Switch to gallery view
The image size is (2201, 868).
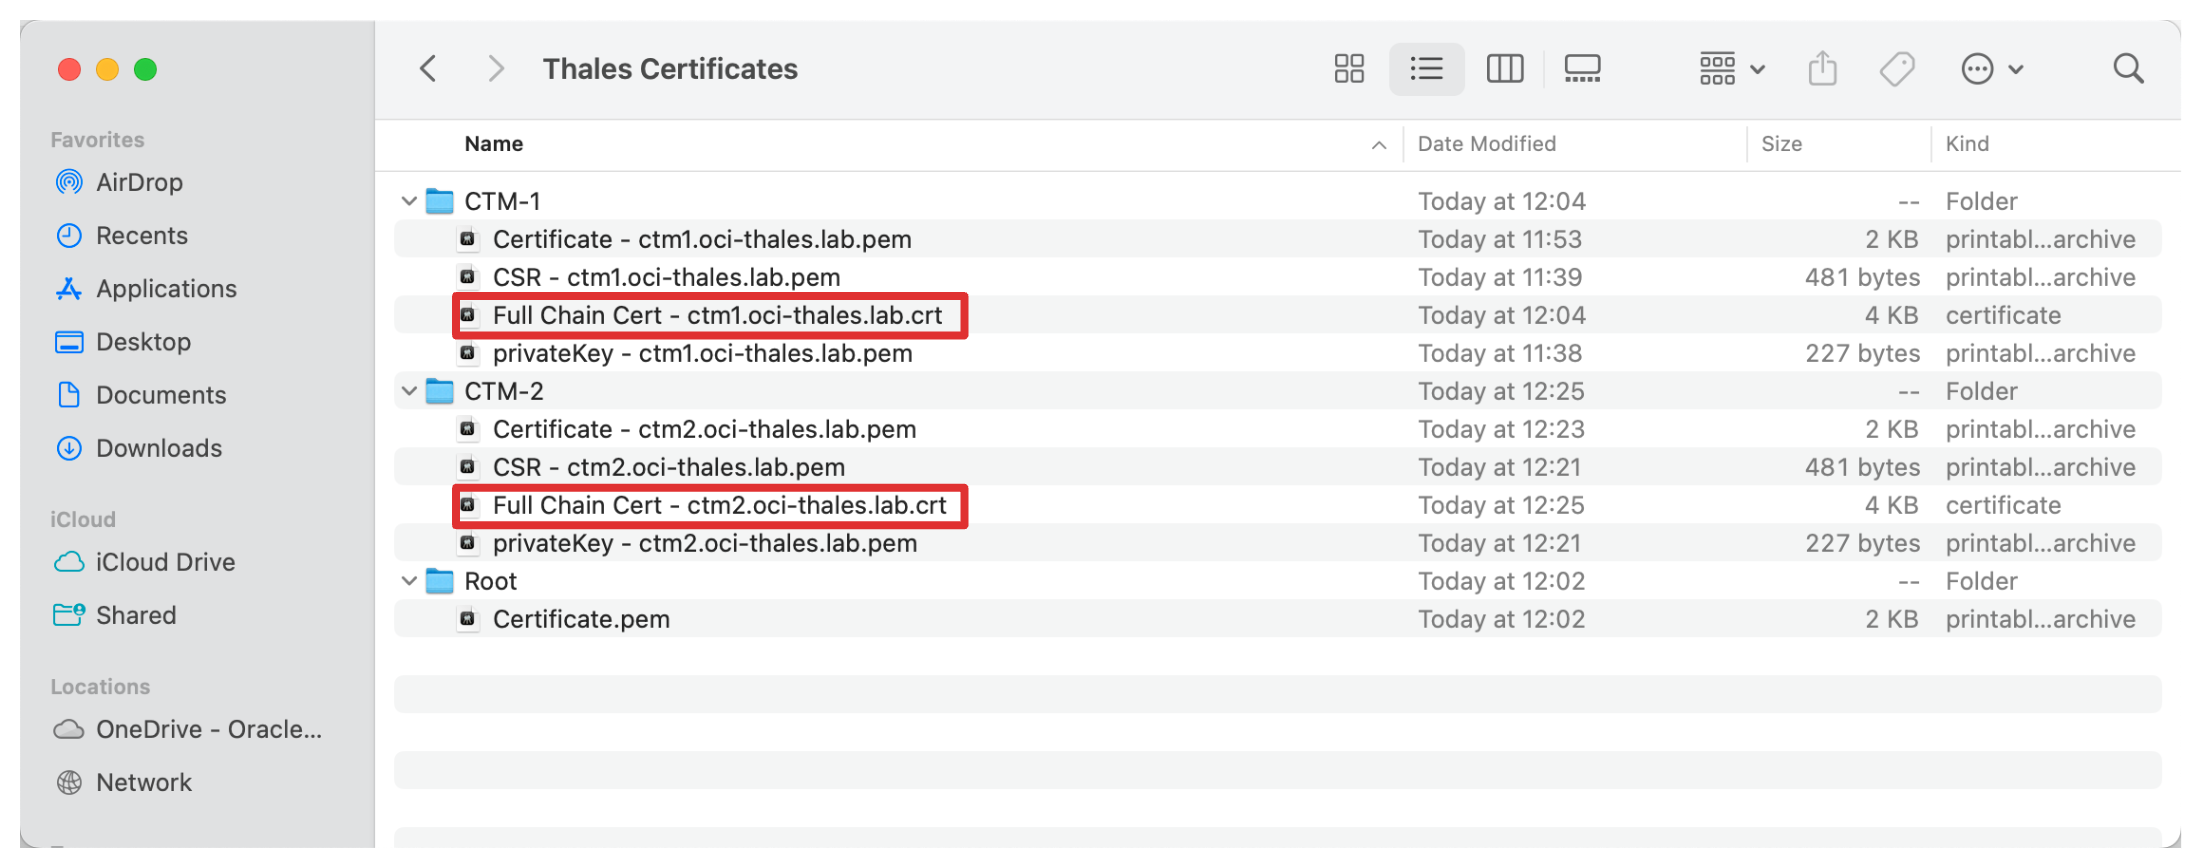[x=1582, y=69]
